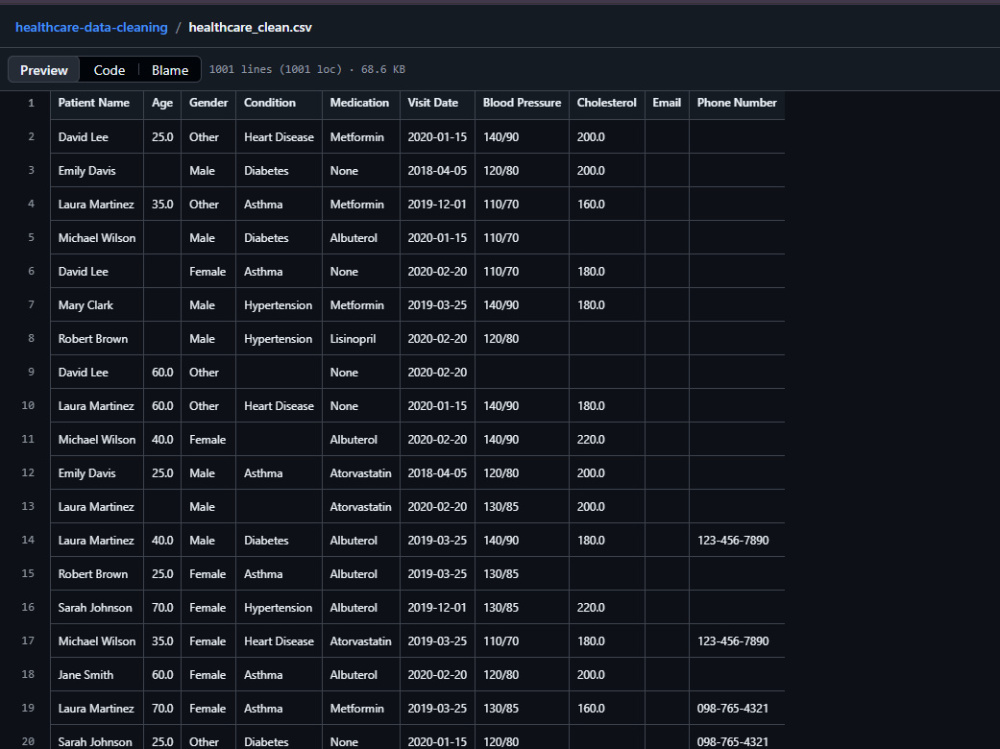Image resolution: width=1000 pixels, height=749 pixels.
Task: Click the '1001 lines (1001 loc) · 68.6 KB' info text
Action: (x=307, y=70)
